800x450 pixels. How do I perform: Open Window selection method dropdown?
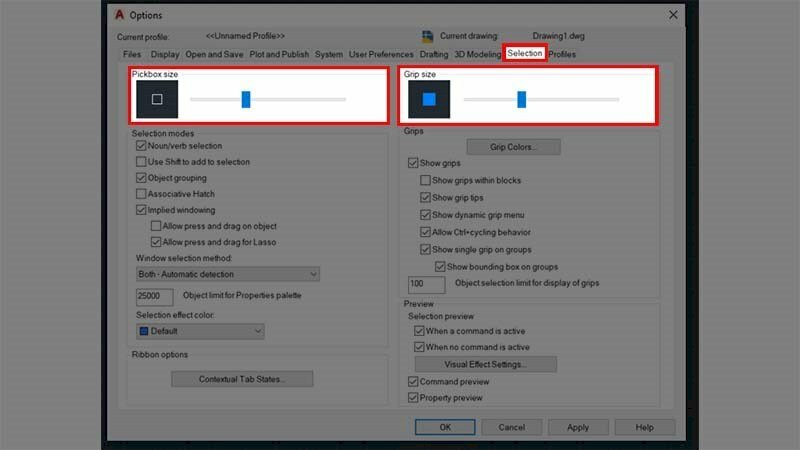[227, 274]
